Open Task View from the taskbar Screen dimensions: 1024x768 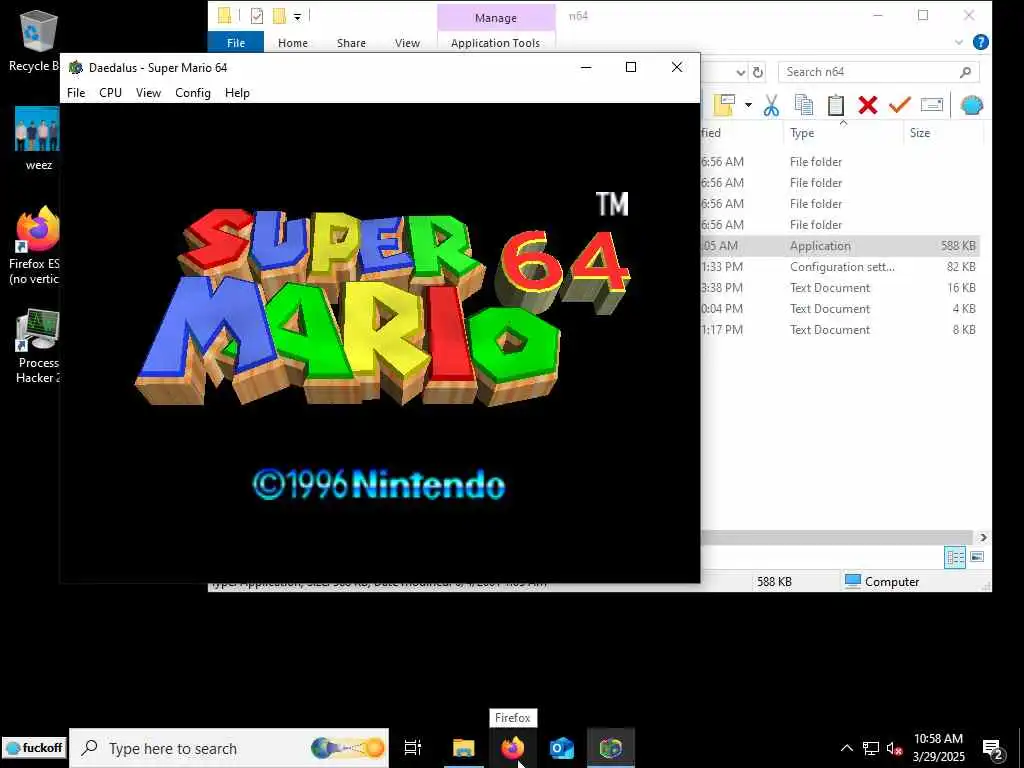click(413, 748)
